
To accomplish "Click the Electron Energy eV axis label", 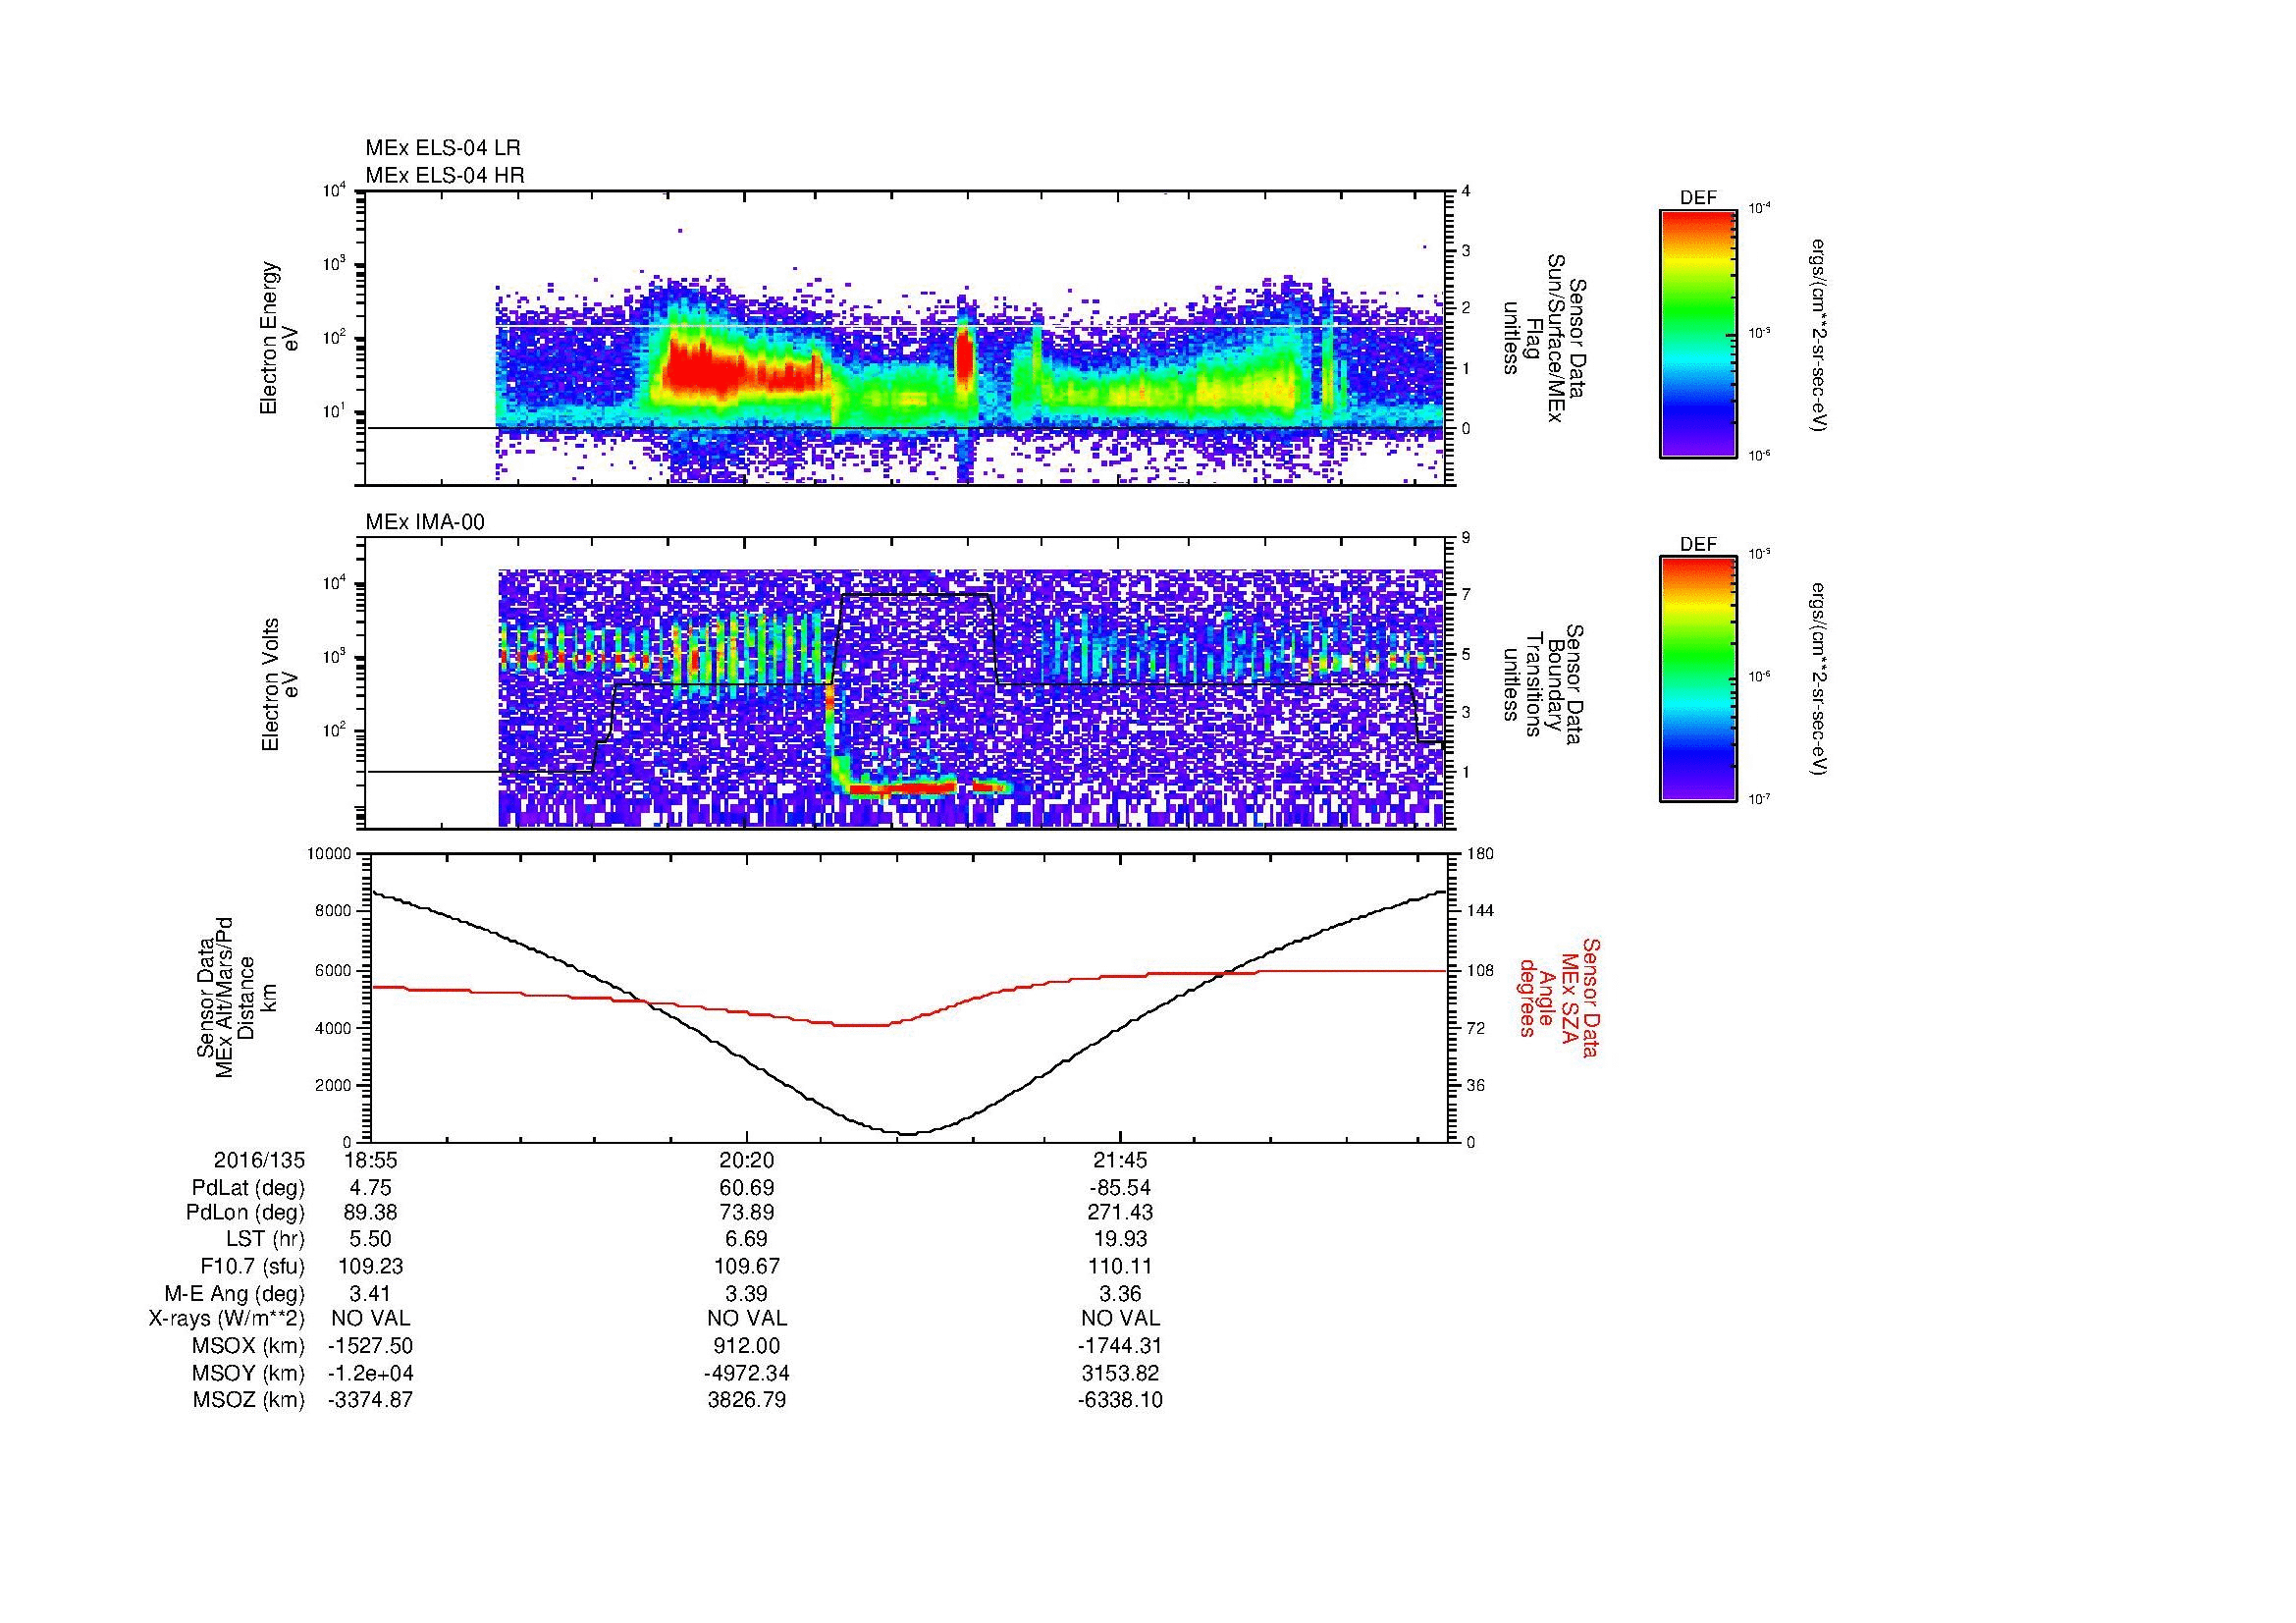I will pos(278,338).
